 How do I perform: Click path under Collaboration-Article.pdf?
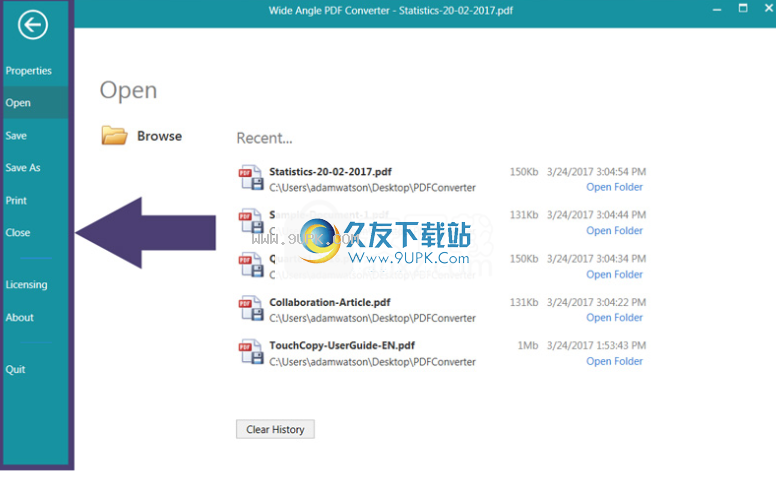[372, 318]
